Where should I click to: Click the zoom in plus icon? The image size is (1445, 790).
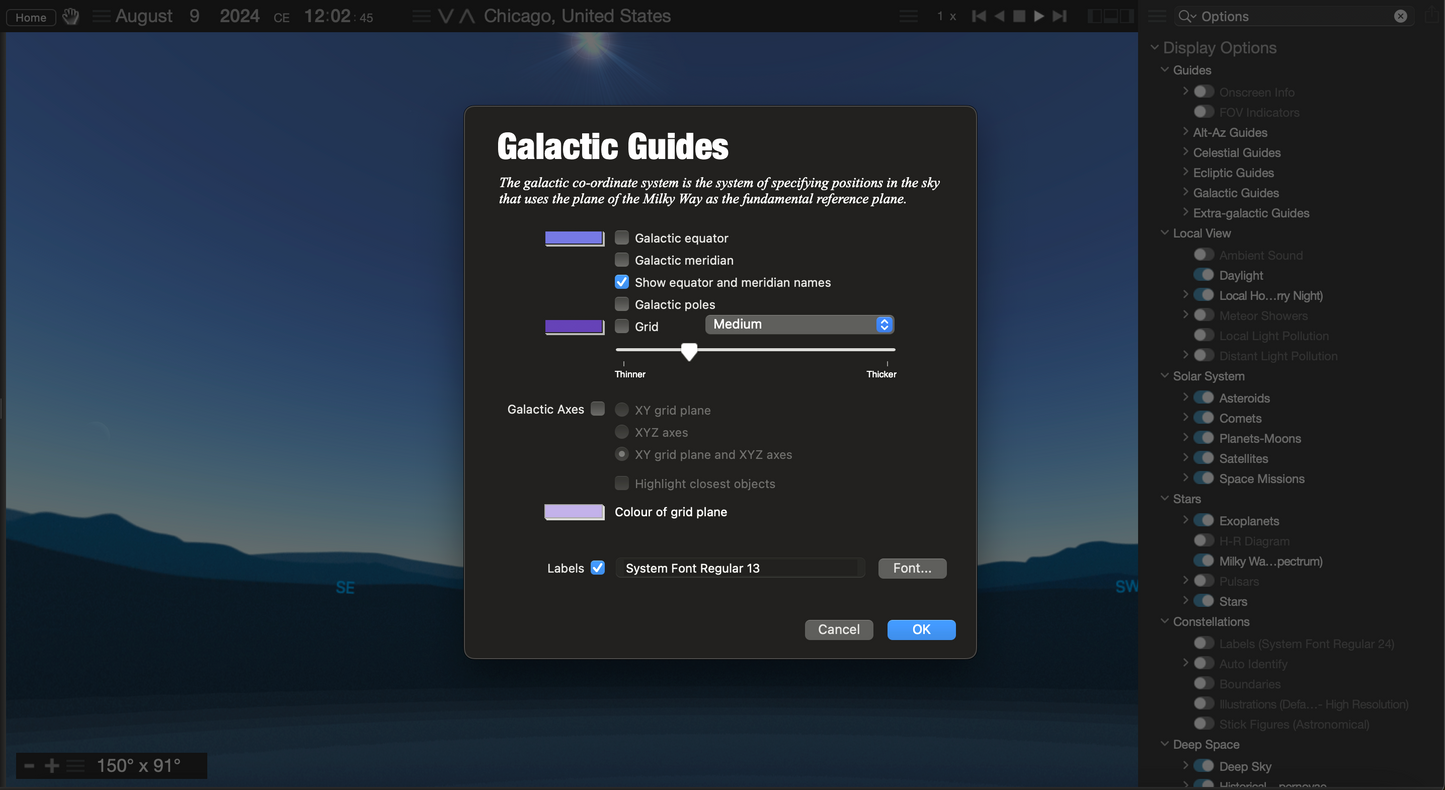click(x=52, y=766)
